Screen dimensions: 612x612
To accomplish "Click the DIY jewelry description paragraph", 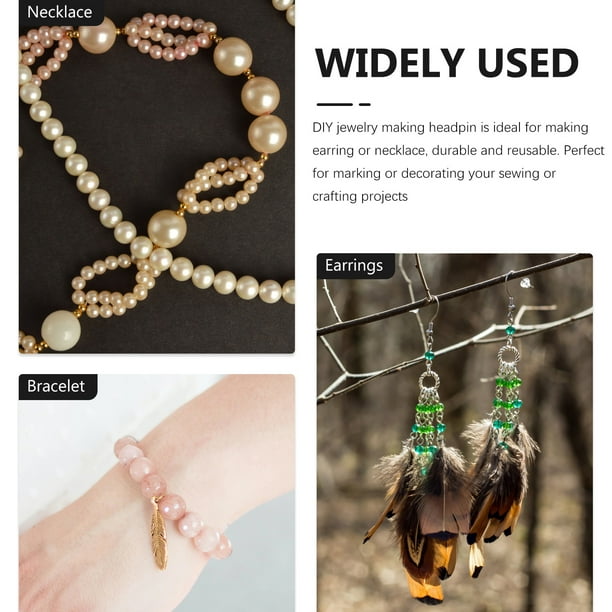I will (x=458, y=162).
